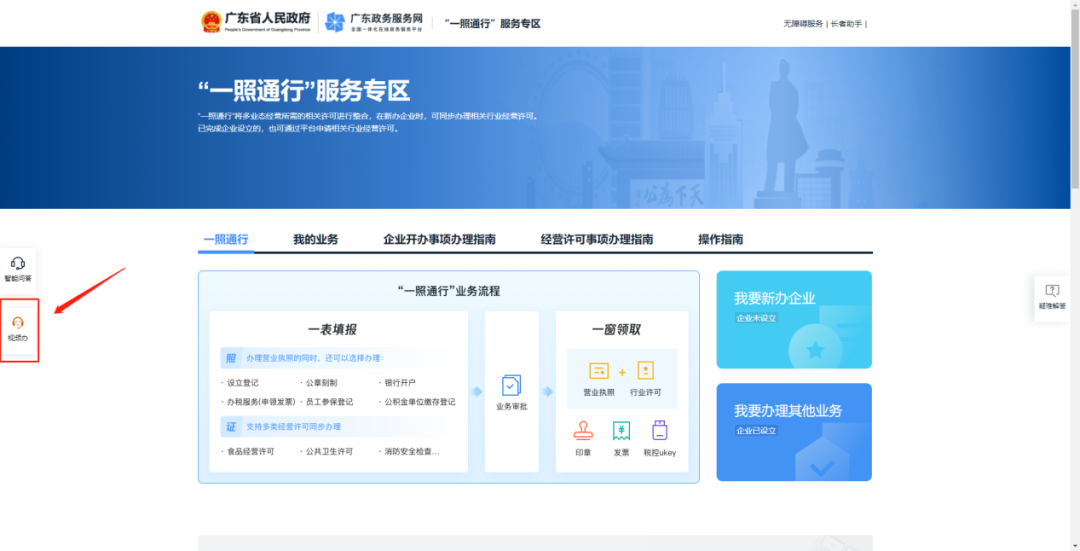Click the 我要办理其他业务 card
1080x551 pixels.
click(x=794, y=432)
